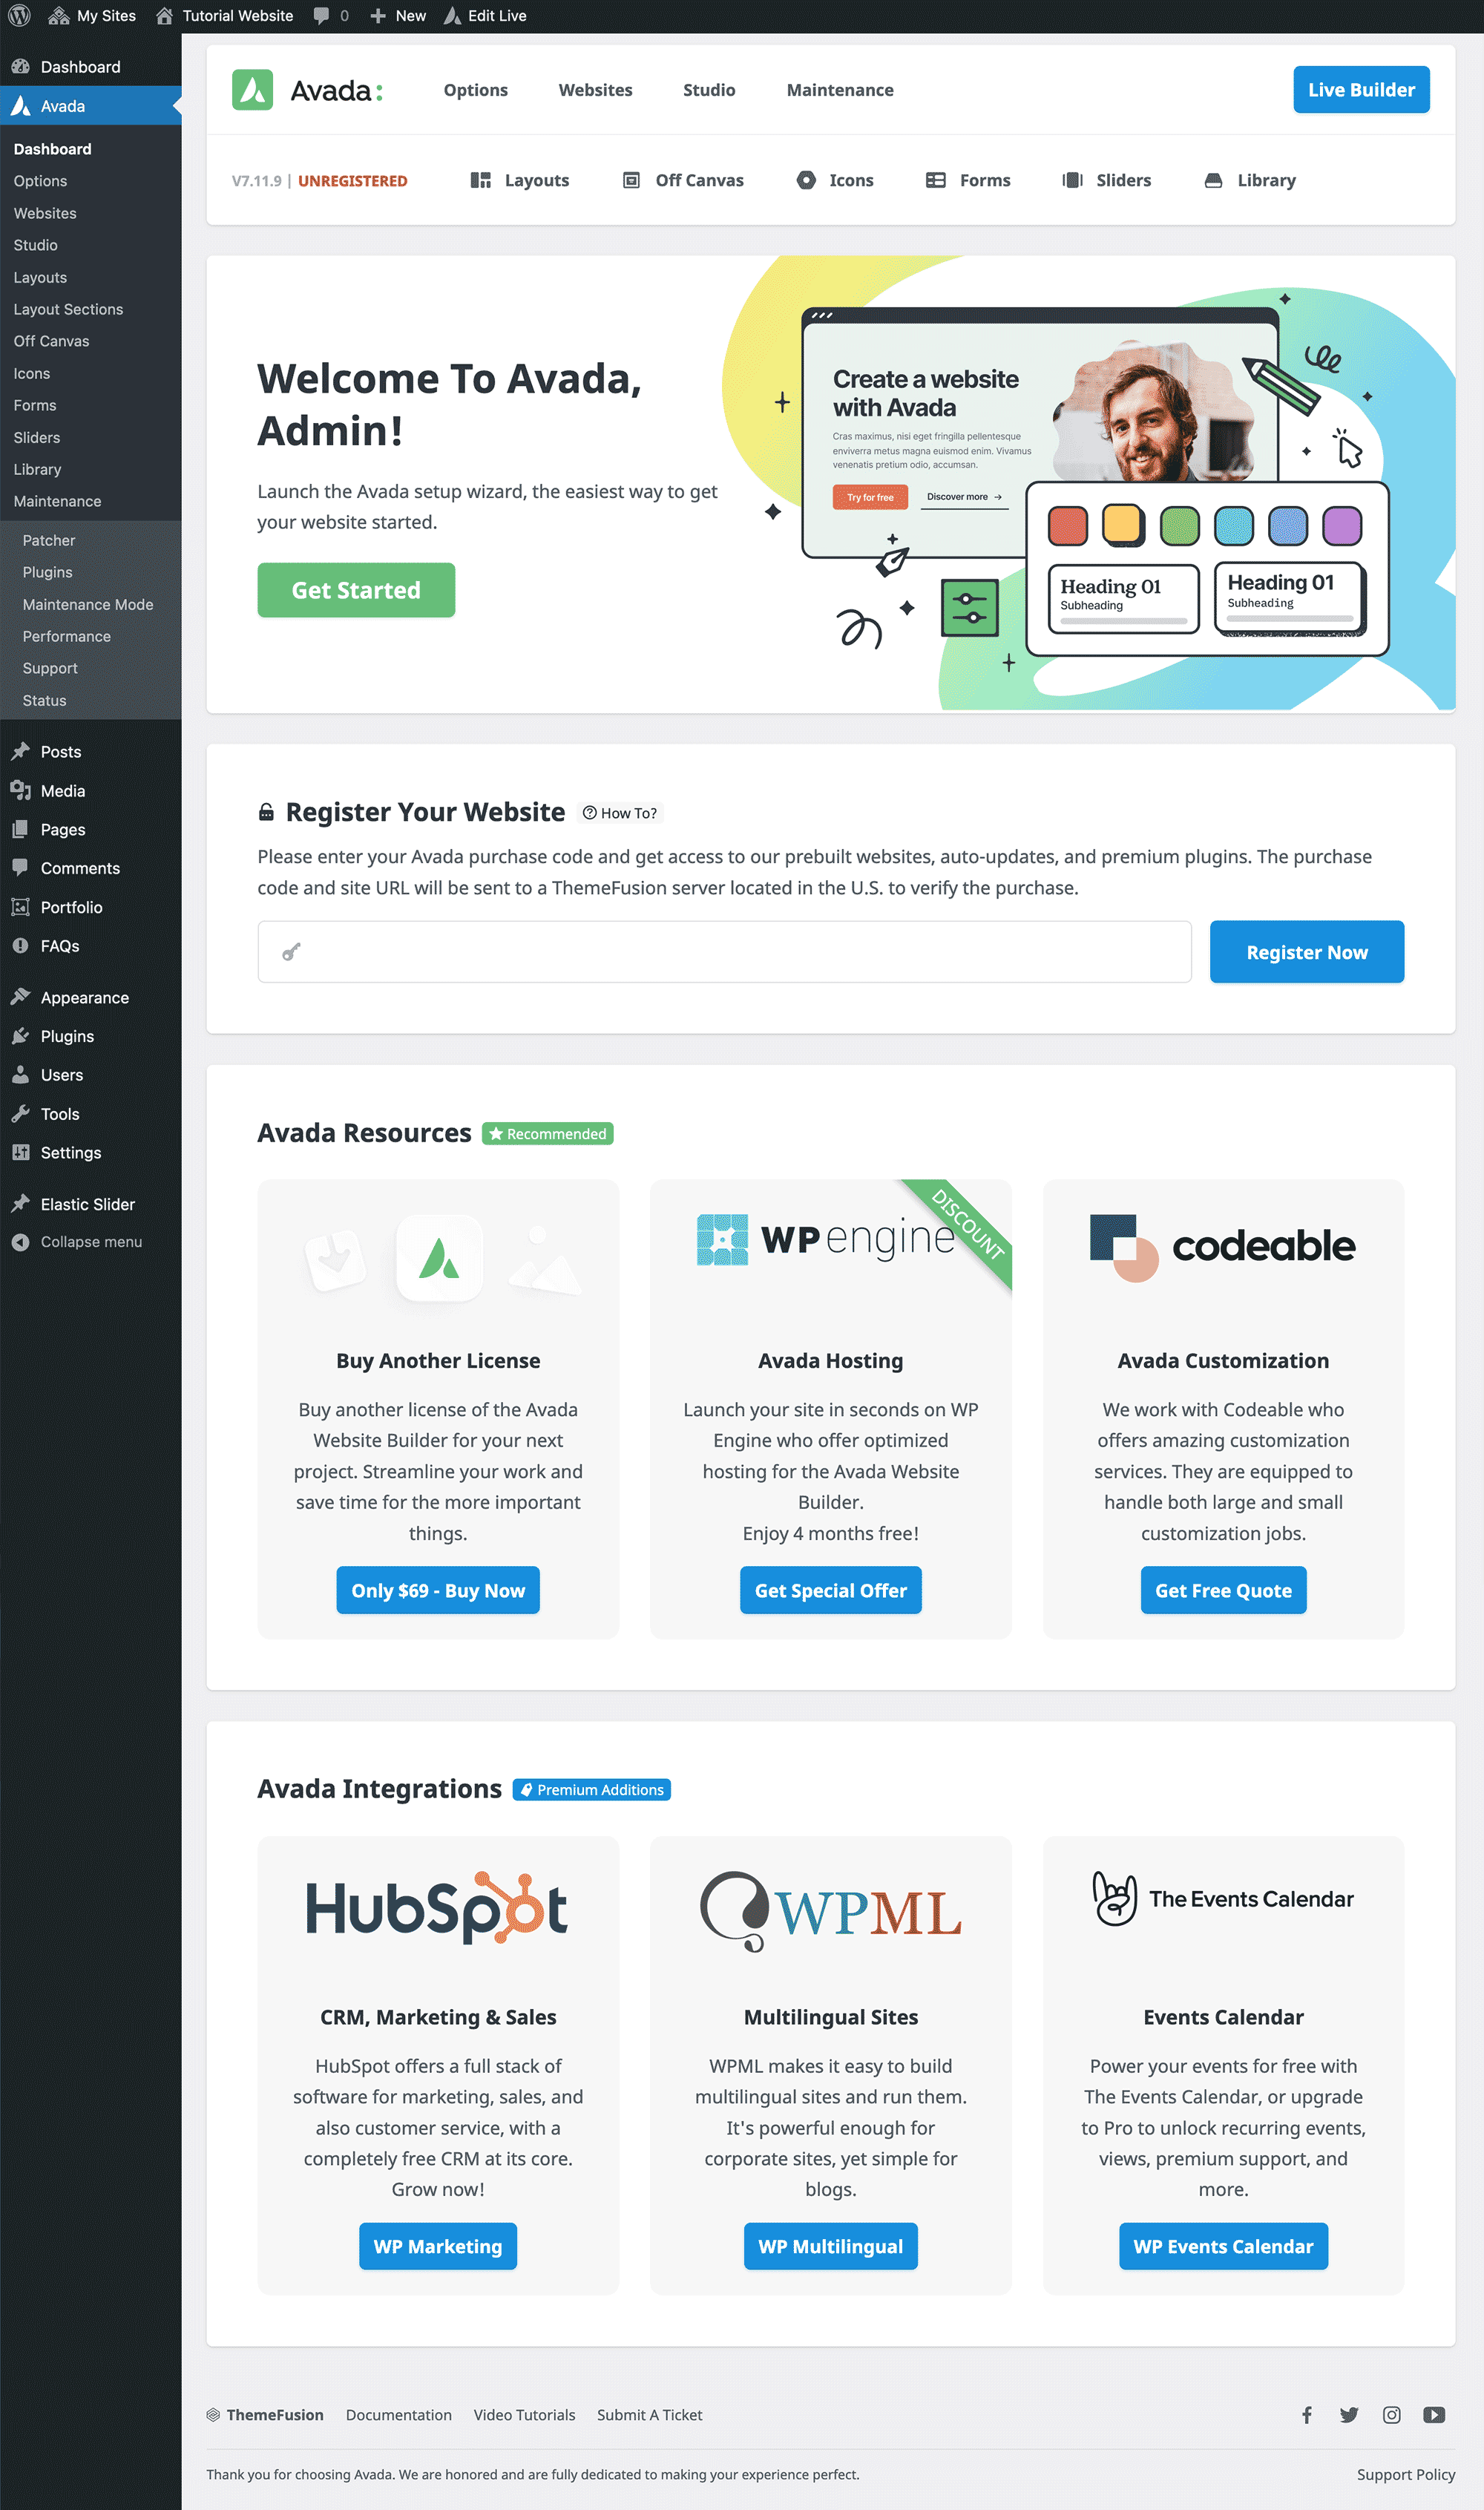Open the Portfolio sidebar menu
Image resolution: width=1484 pixels, height=2510 pixels.
[x=91, y=907]
